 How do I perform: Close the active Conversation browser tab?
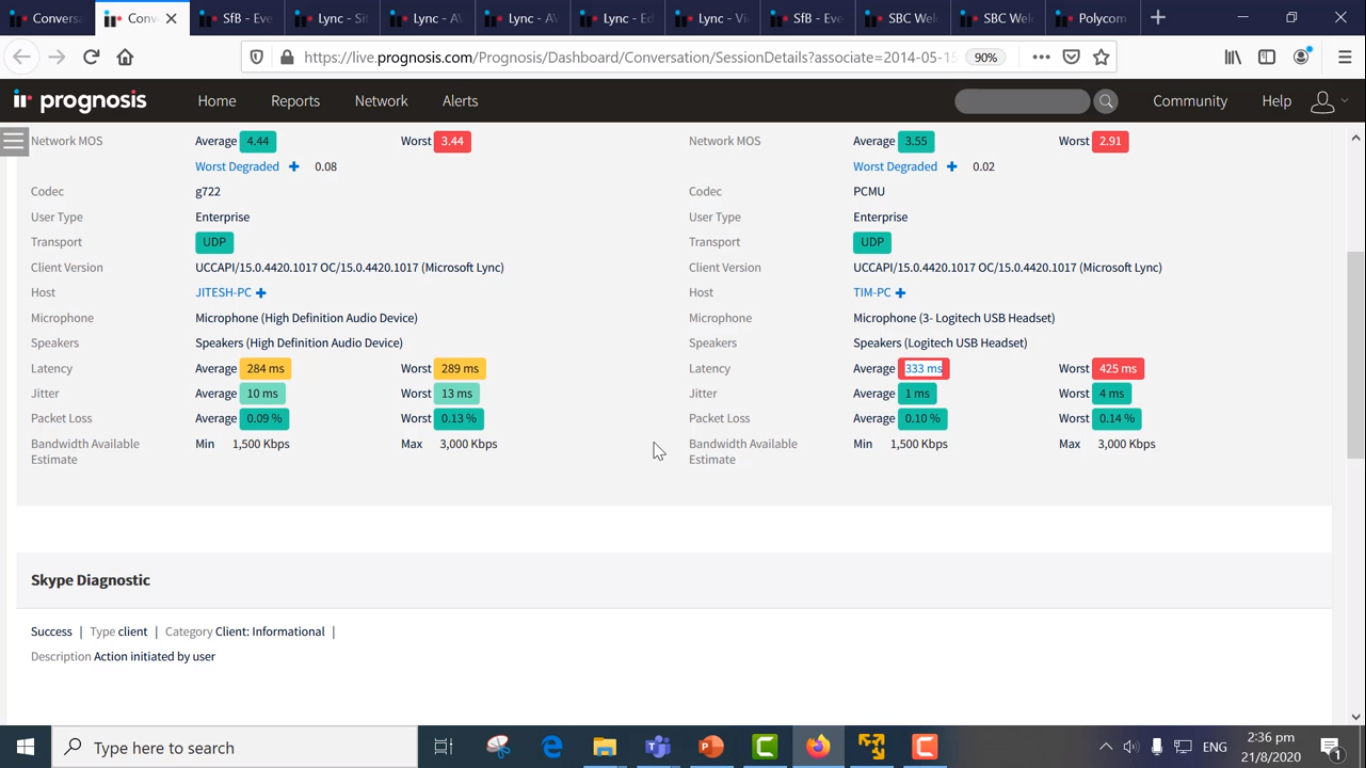coord(171,18)
